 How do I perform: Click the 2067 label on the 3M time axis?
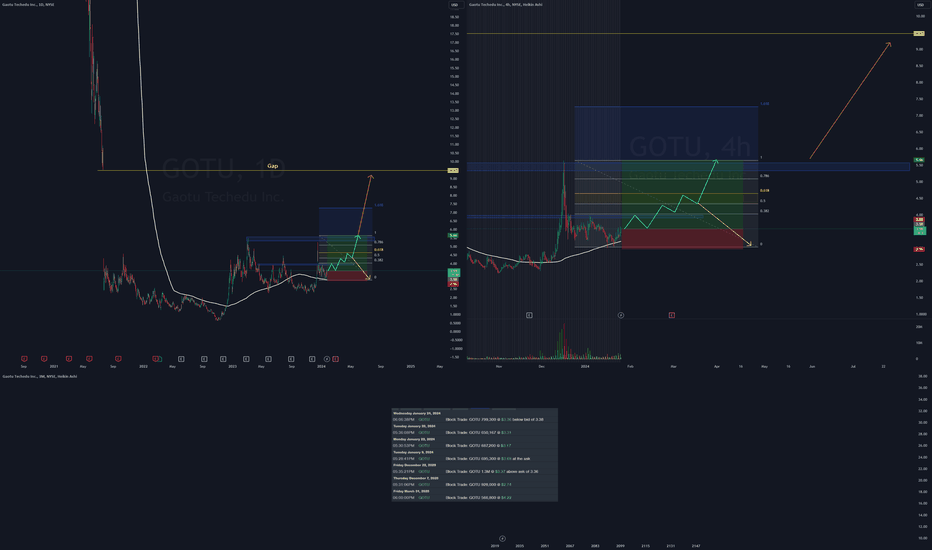(570, 546)
